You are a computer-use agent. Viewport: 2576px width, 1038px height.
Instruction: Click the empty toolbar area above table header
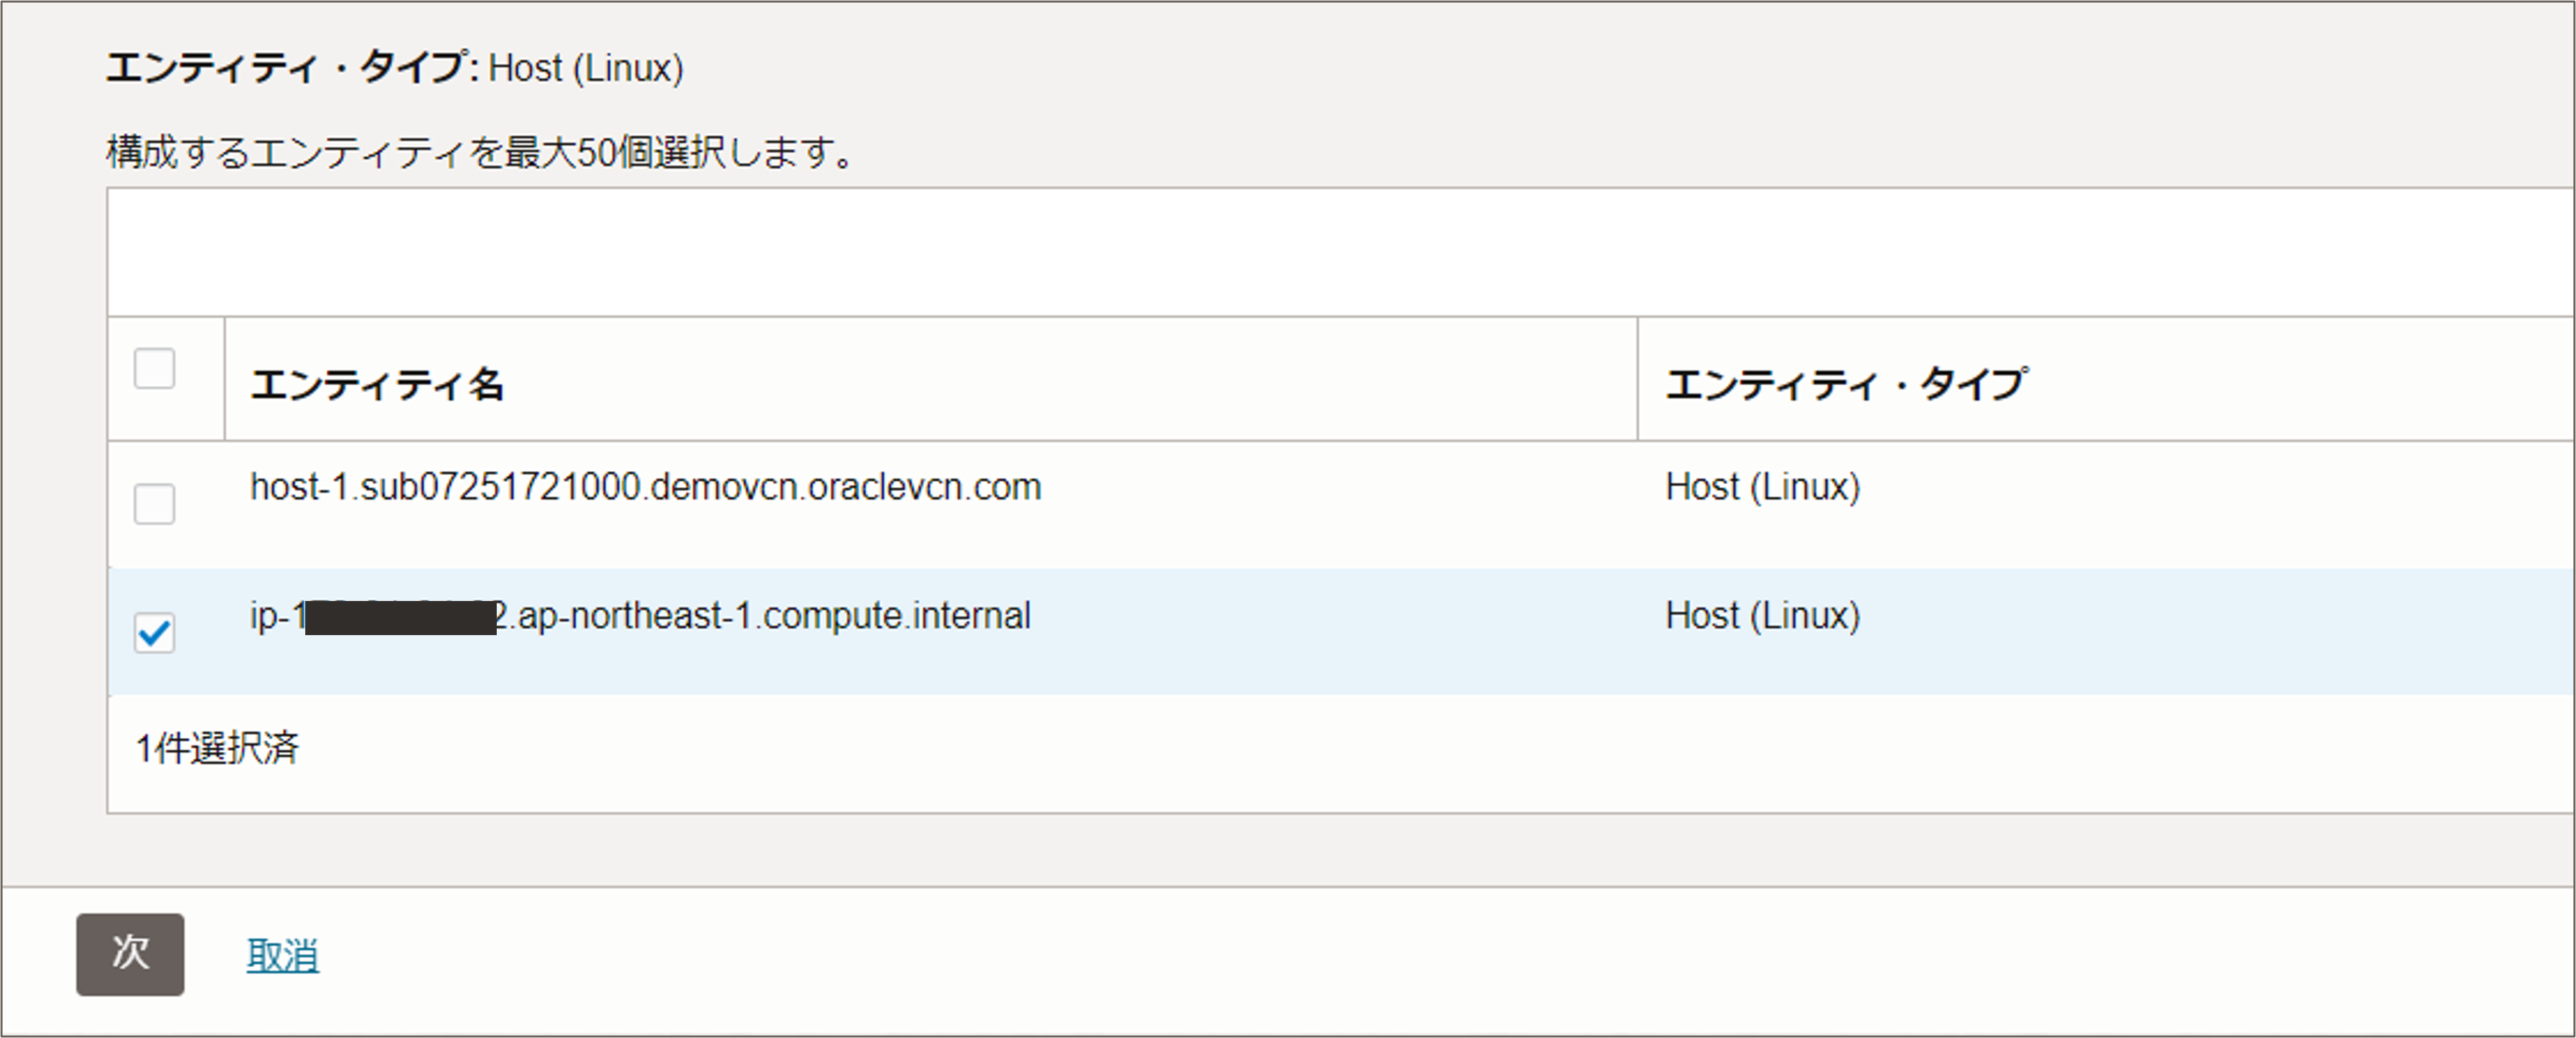pos(1300,252)
